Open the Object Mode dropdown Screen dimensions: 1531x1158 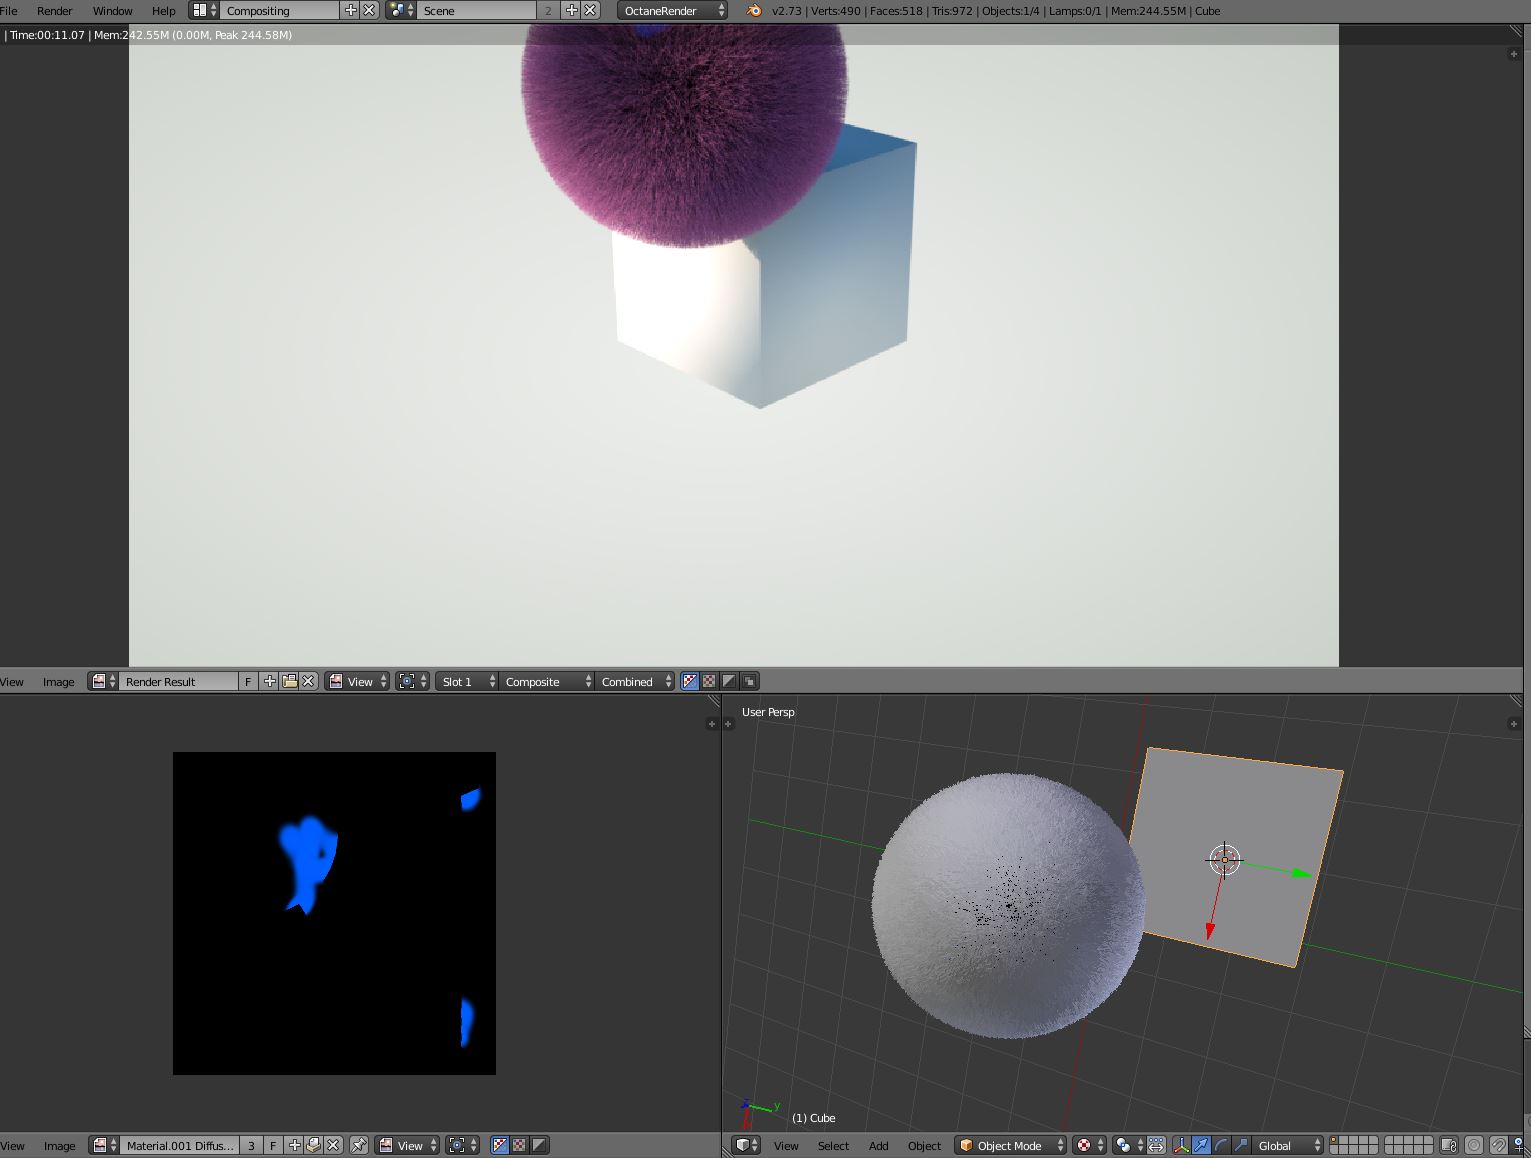click(1011, 1145)
